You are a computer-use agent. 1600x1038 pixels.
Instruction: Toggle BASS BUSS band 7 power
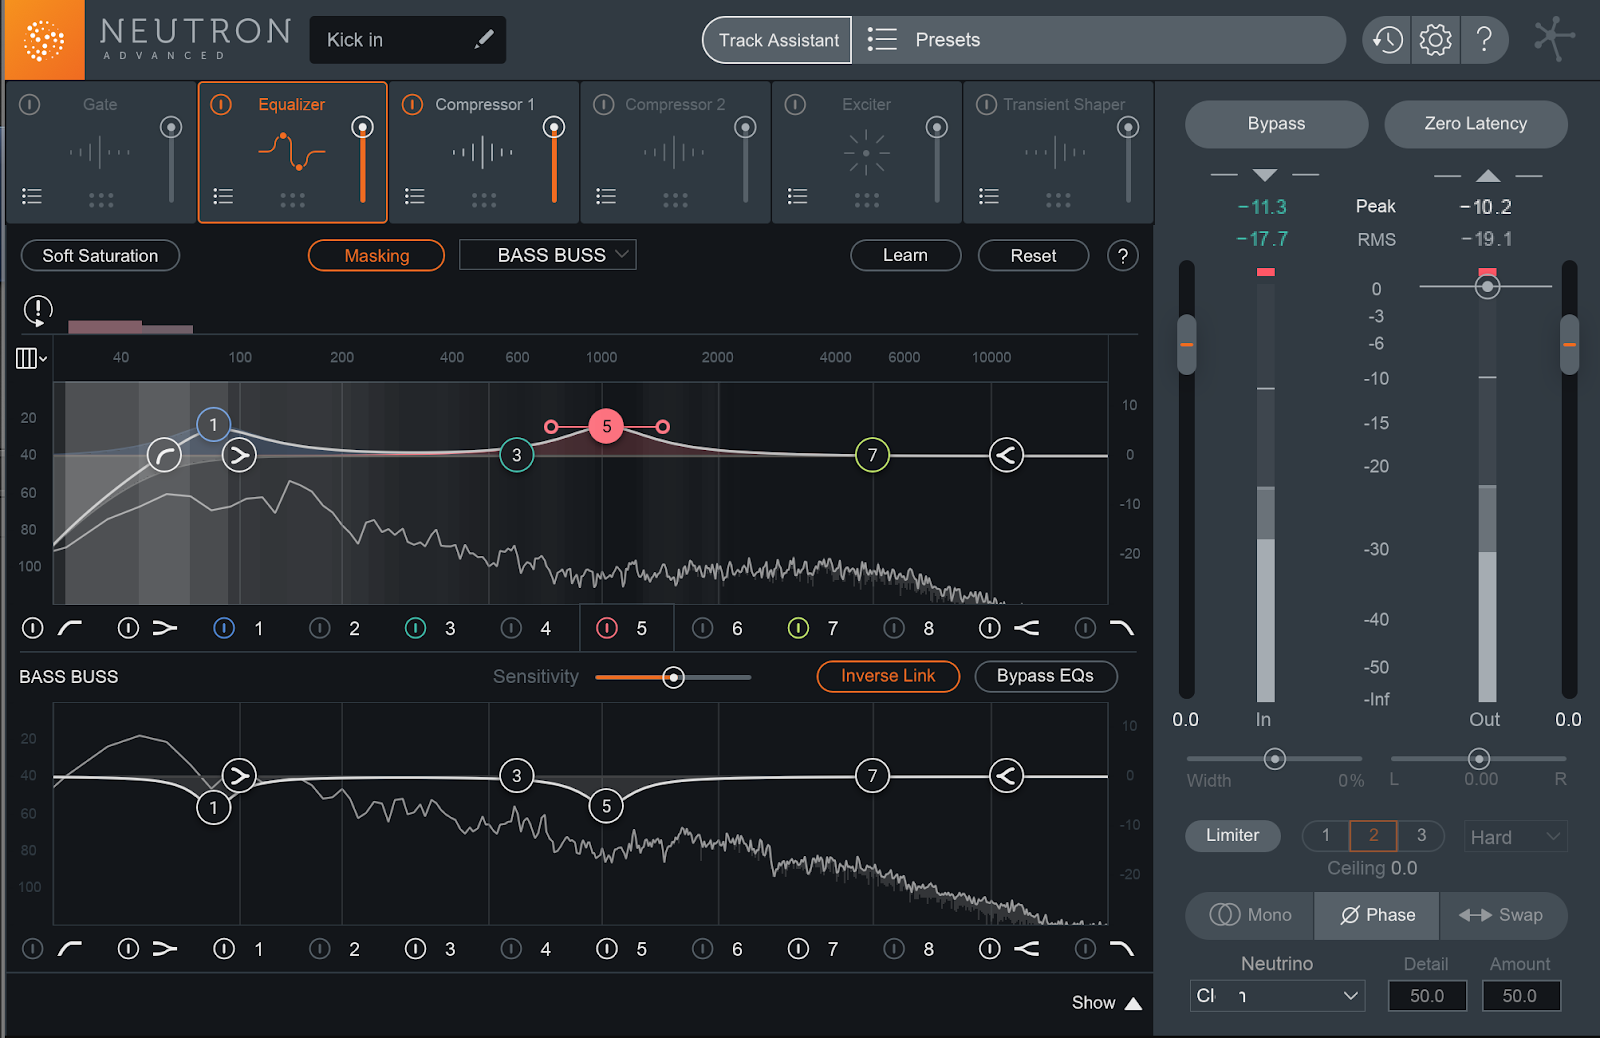tap(798, 948)
